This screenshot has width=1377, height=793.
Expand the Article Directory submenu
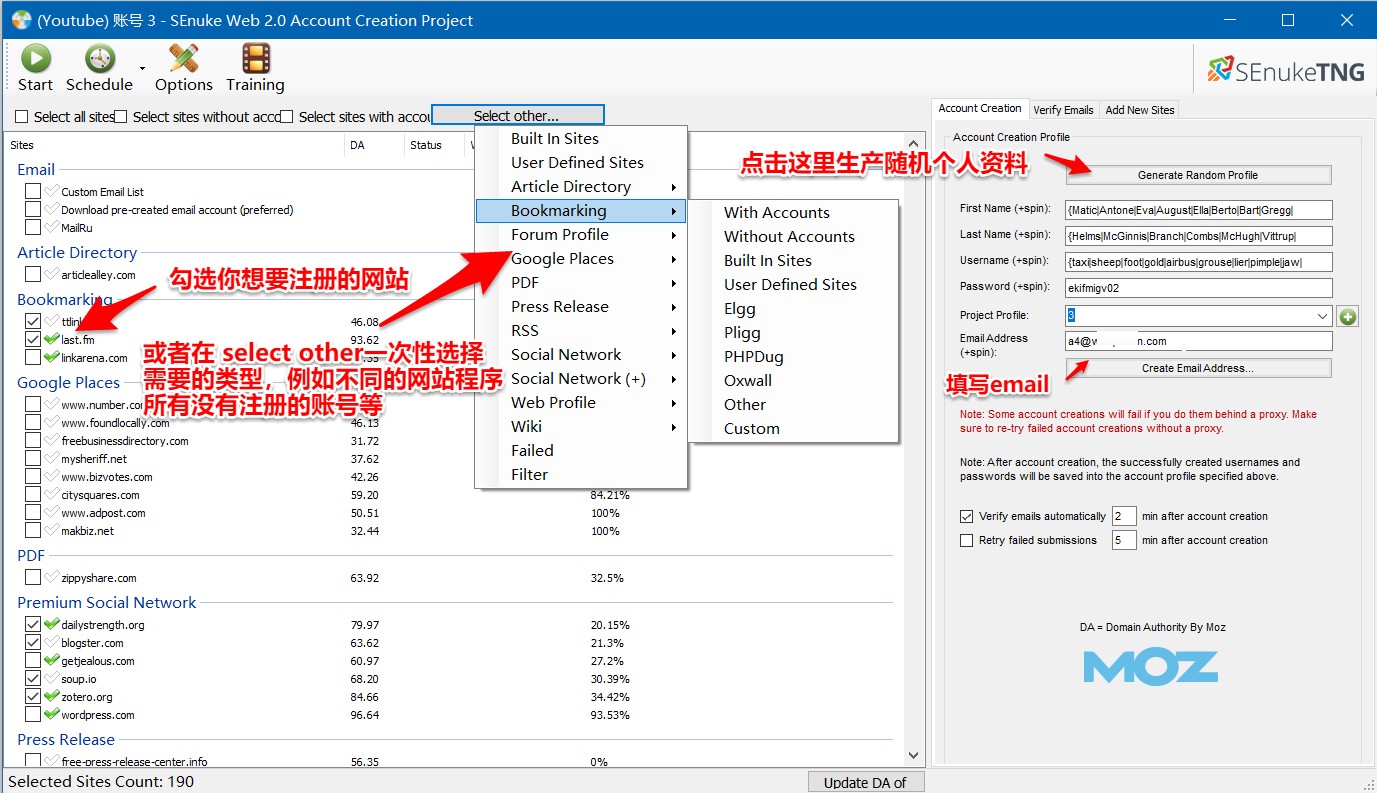[581, 187]
